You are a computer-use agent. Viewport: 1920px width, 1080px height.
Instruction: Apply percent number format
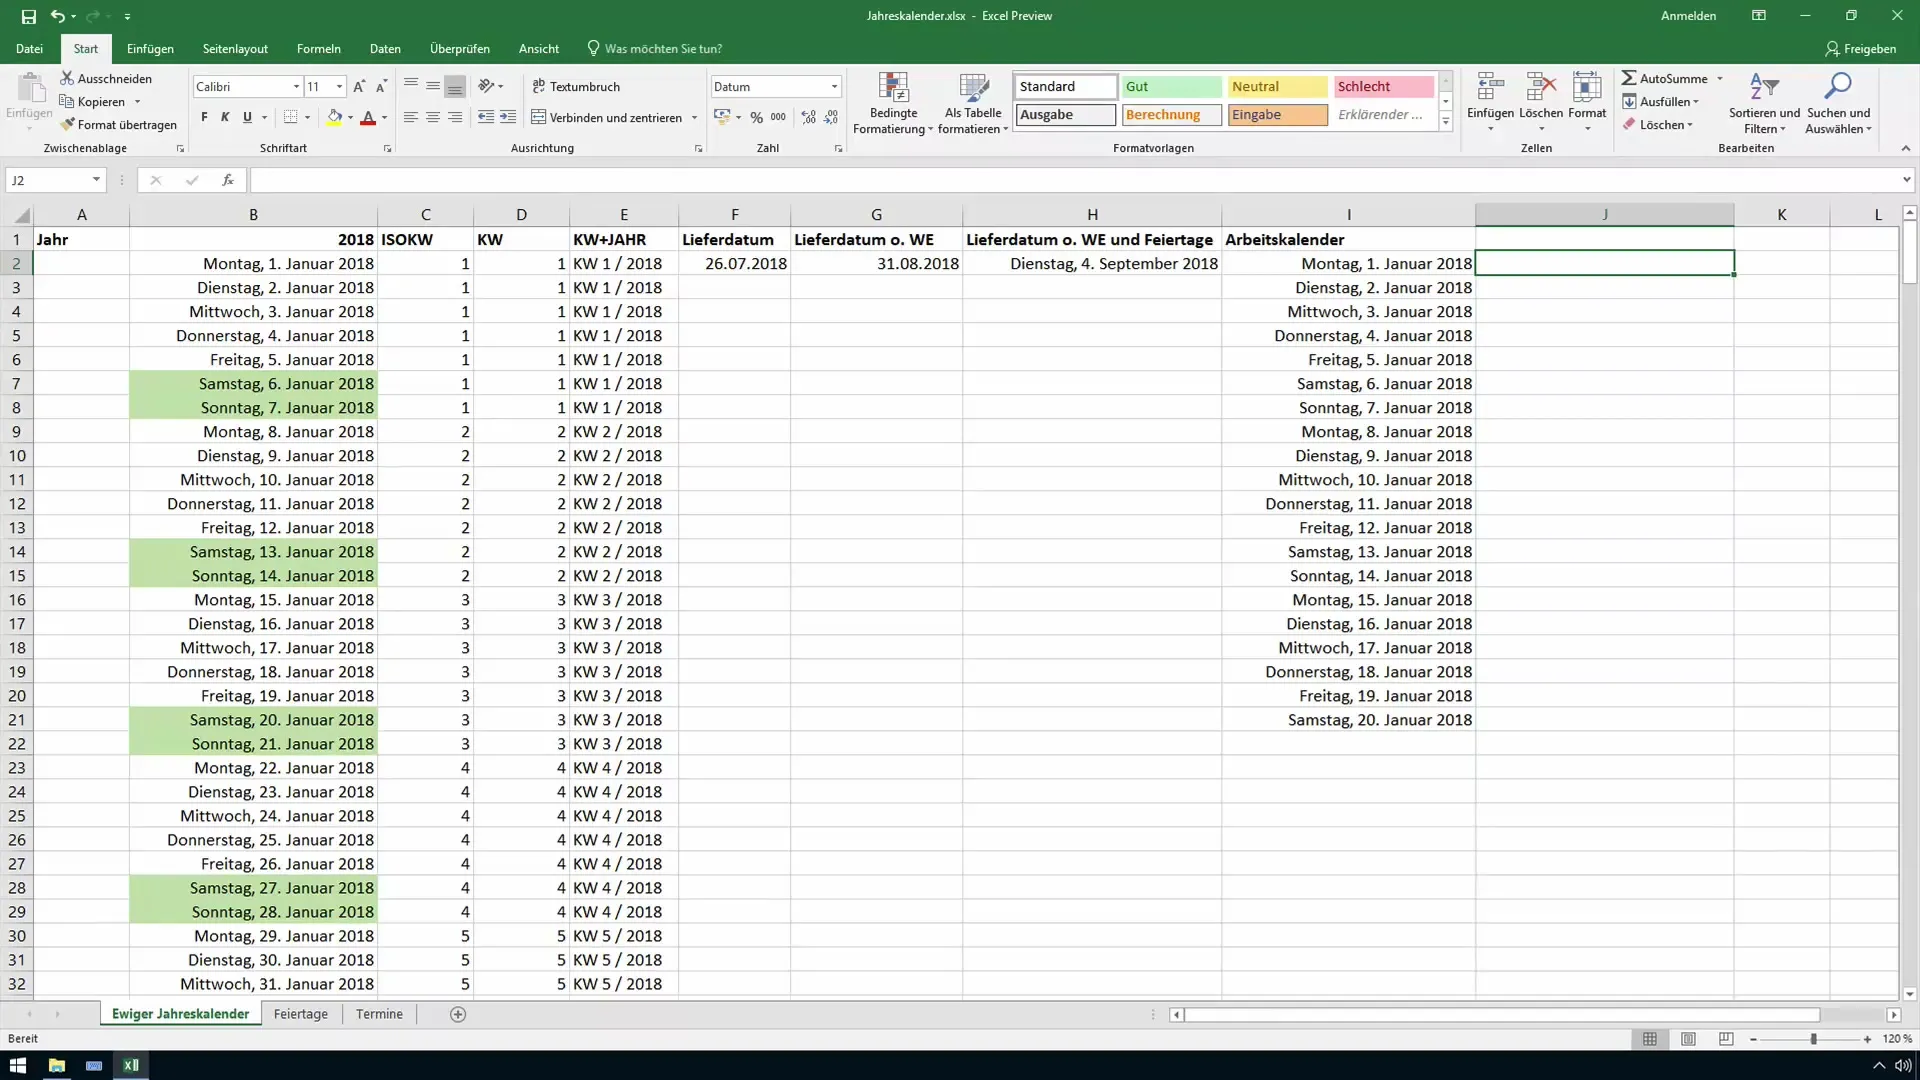(x=757, y=118)
